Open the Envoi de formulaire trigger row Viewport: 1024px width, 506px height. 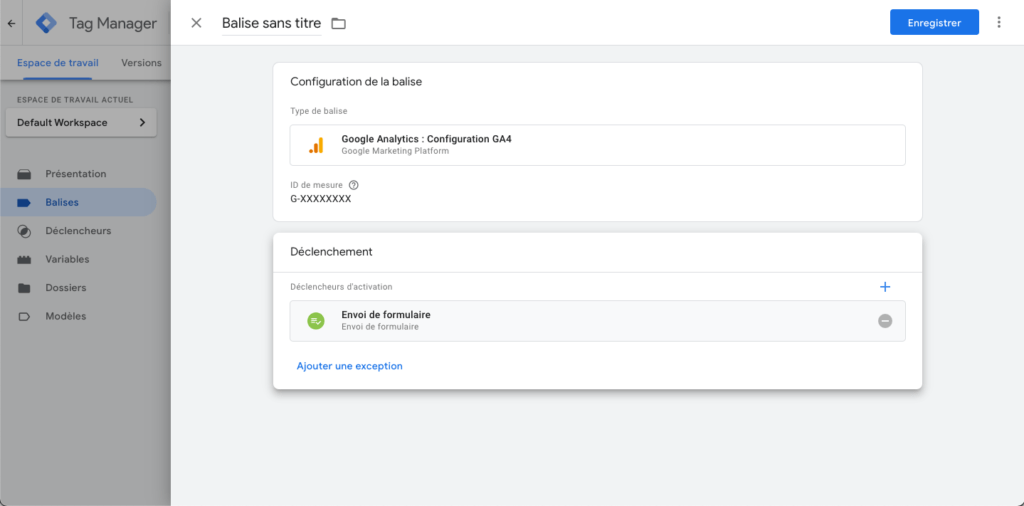pos(598,321)
